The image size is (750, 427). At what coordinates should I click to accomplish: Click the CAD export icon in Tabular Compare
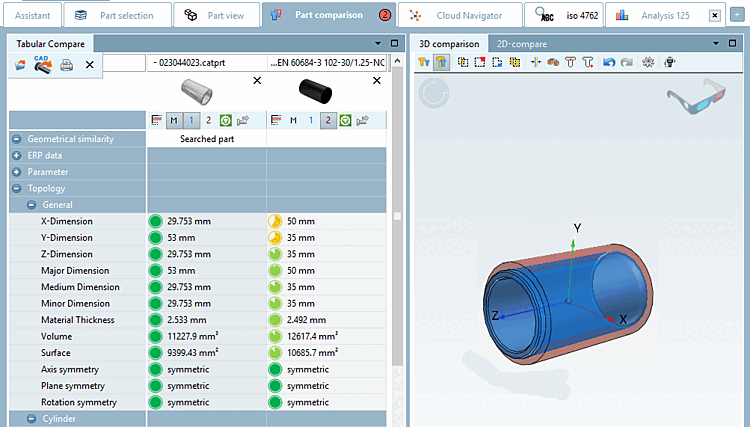coord(42,64)
